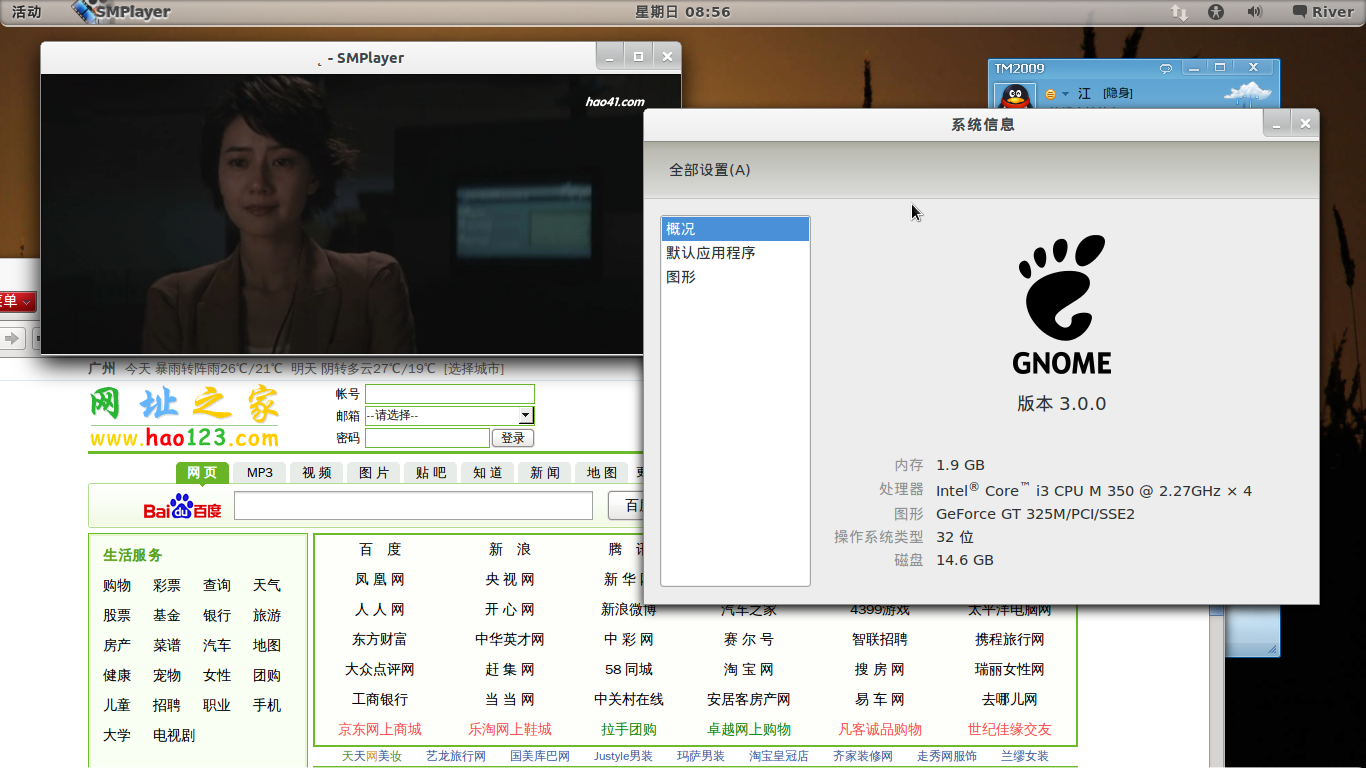Open the 旅游 link under 生活服务
The height and width of the screenshot is (768, 1366).
pyautogui.click(x=267, y=615)
